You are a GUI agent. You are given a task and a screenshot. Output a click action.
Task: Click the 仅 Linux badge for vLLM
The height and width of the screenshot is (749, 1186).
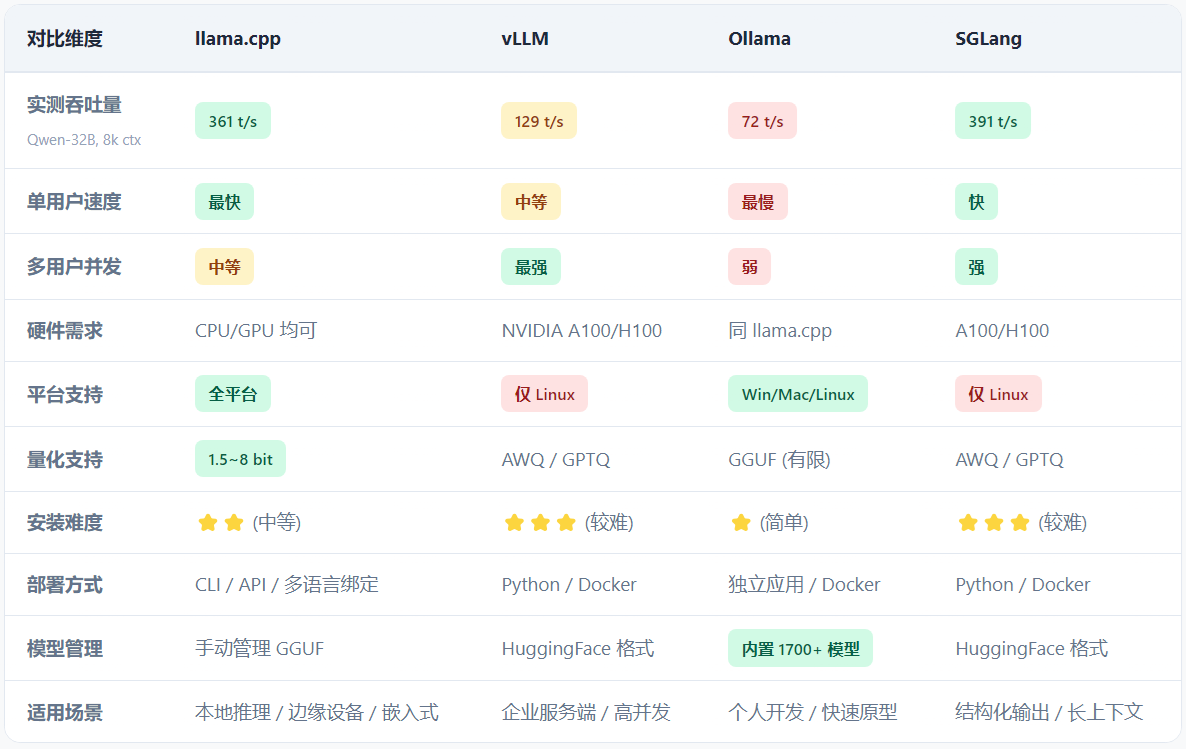click(545, 394)
